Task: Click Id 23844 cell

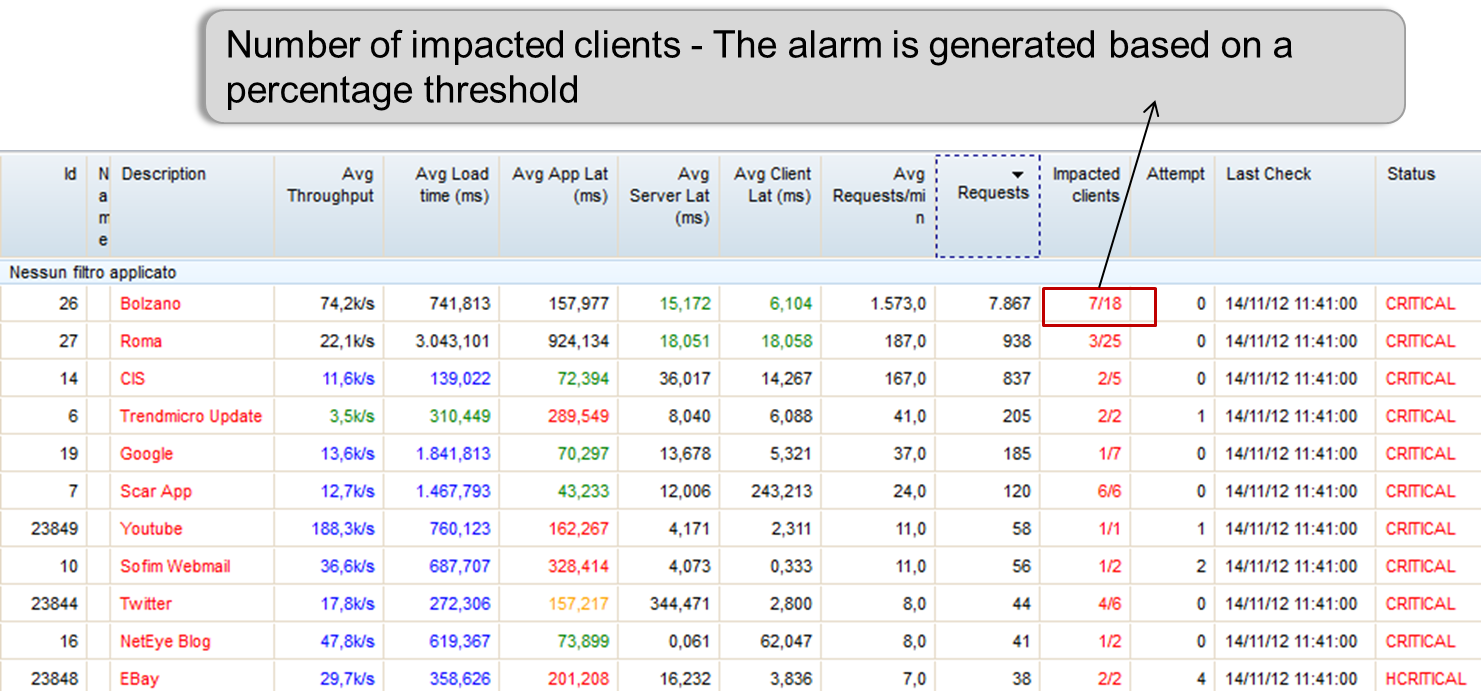Action: tap(56, 604)
